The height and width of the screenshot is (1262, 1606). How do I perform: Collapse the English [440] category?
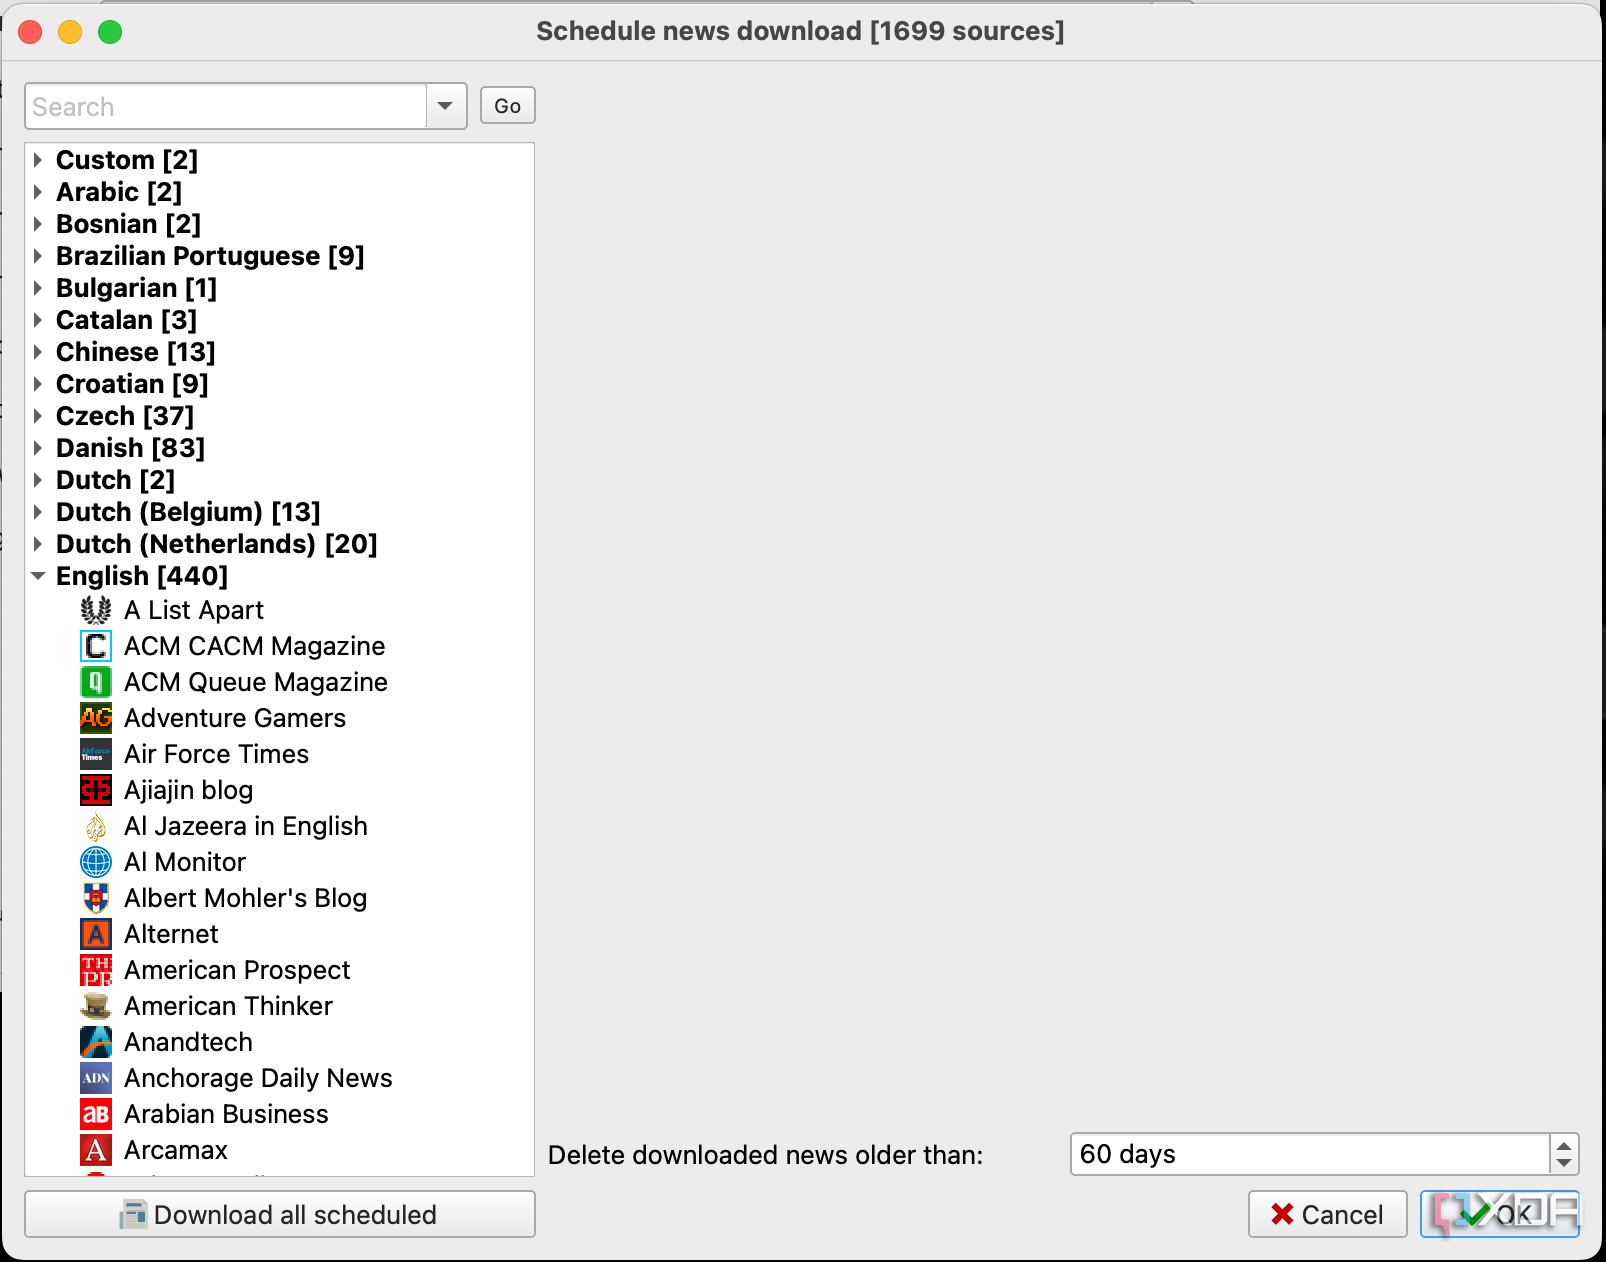[x=38, y=576]
